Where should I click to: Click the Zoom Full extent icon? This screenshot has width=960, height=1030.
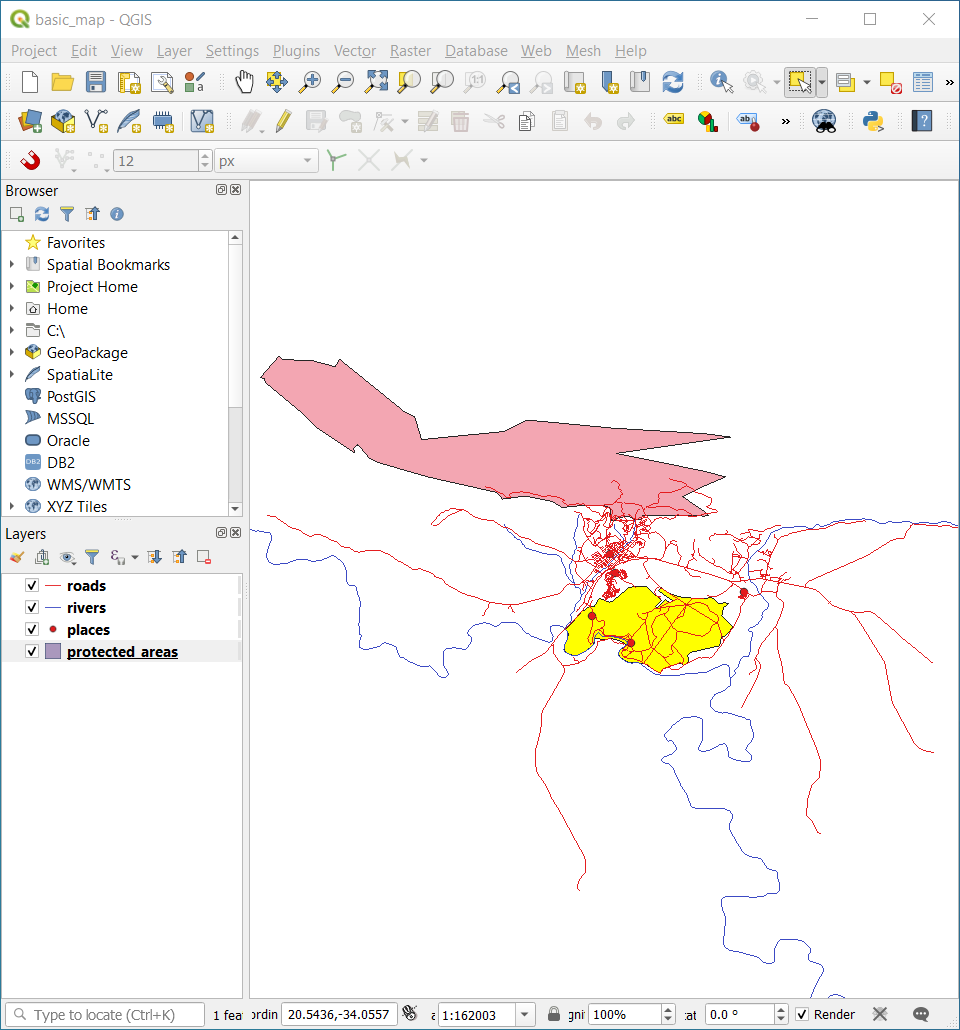[376, 82]
